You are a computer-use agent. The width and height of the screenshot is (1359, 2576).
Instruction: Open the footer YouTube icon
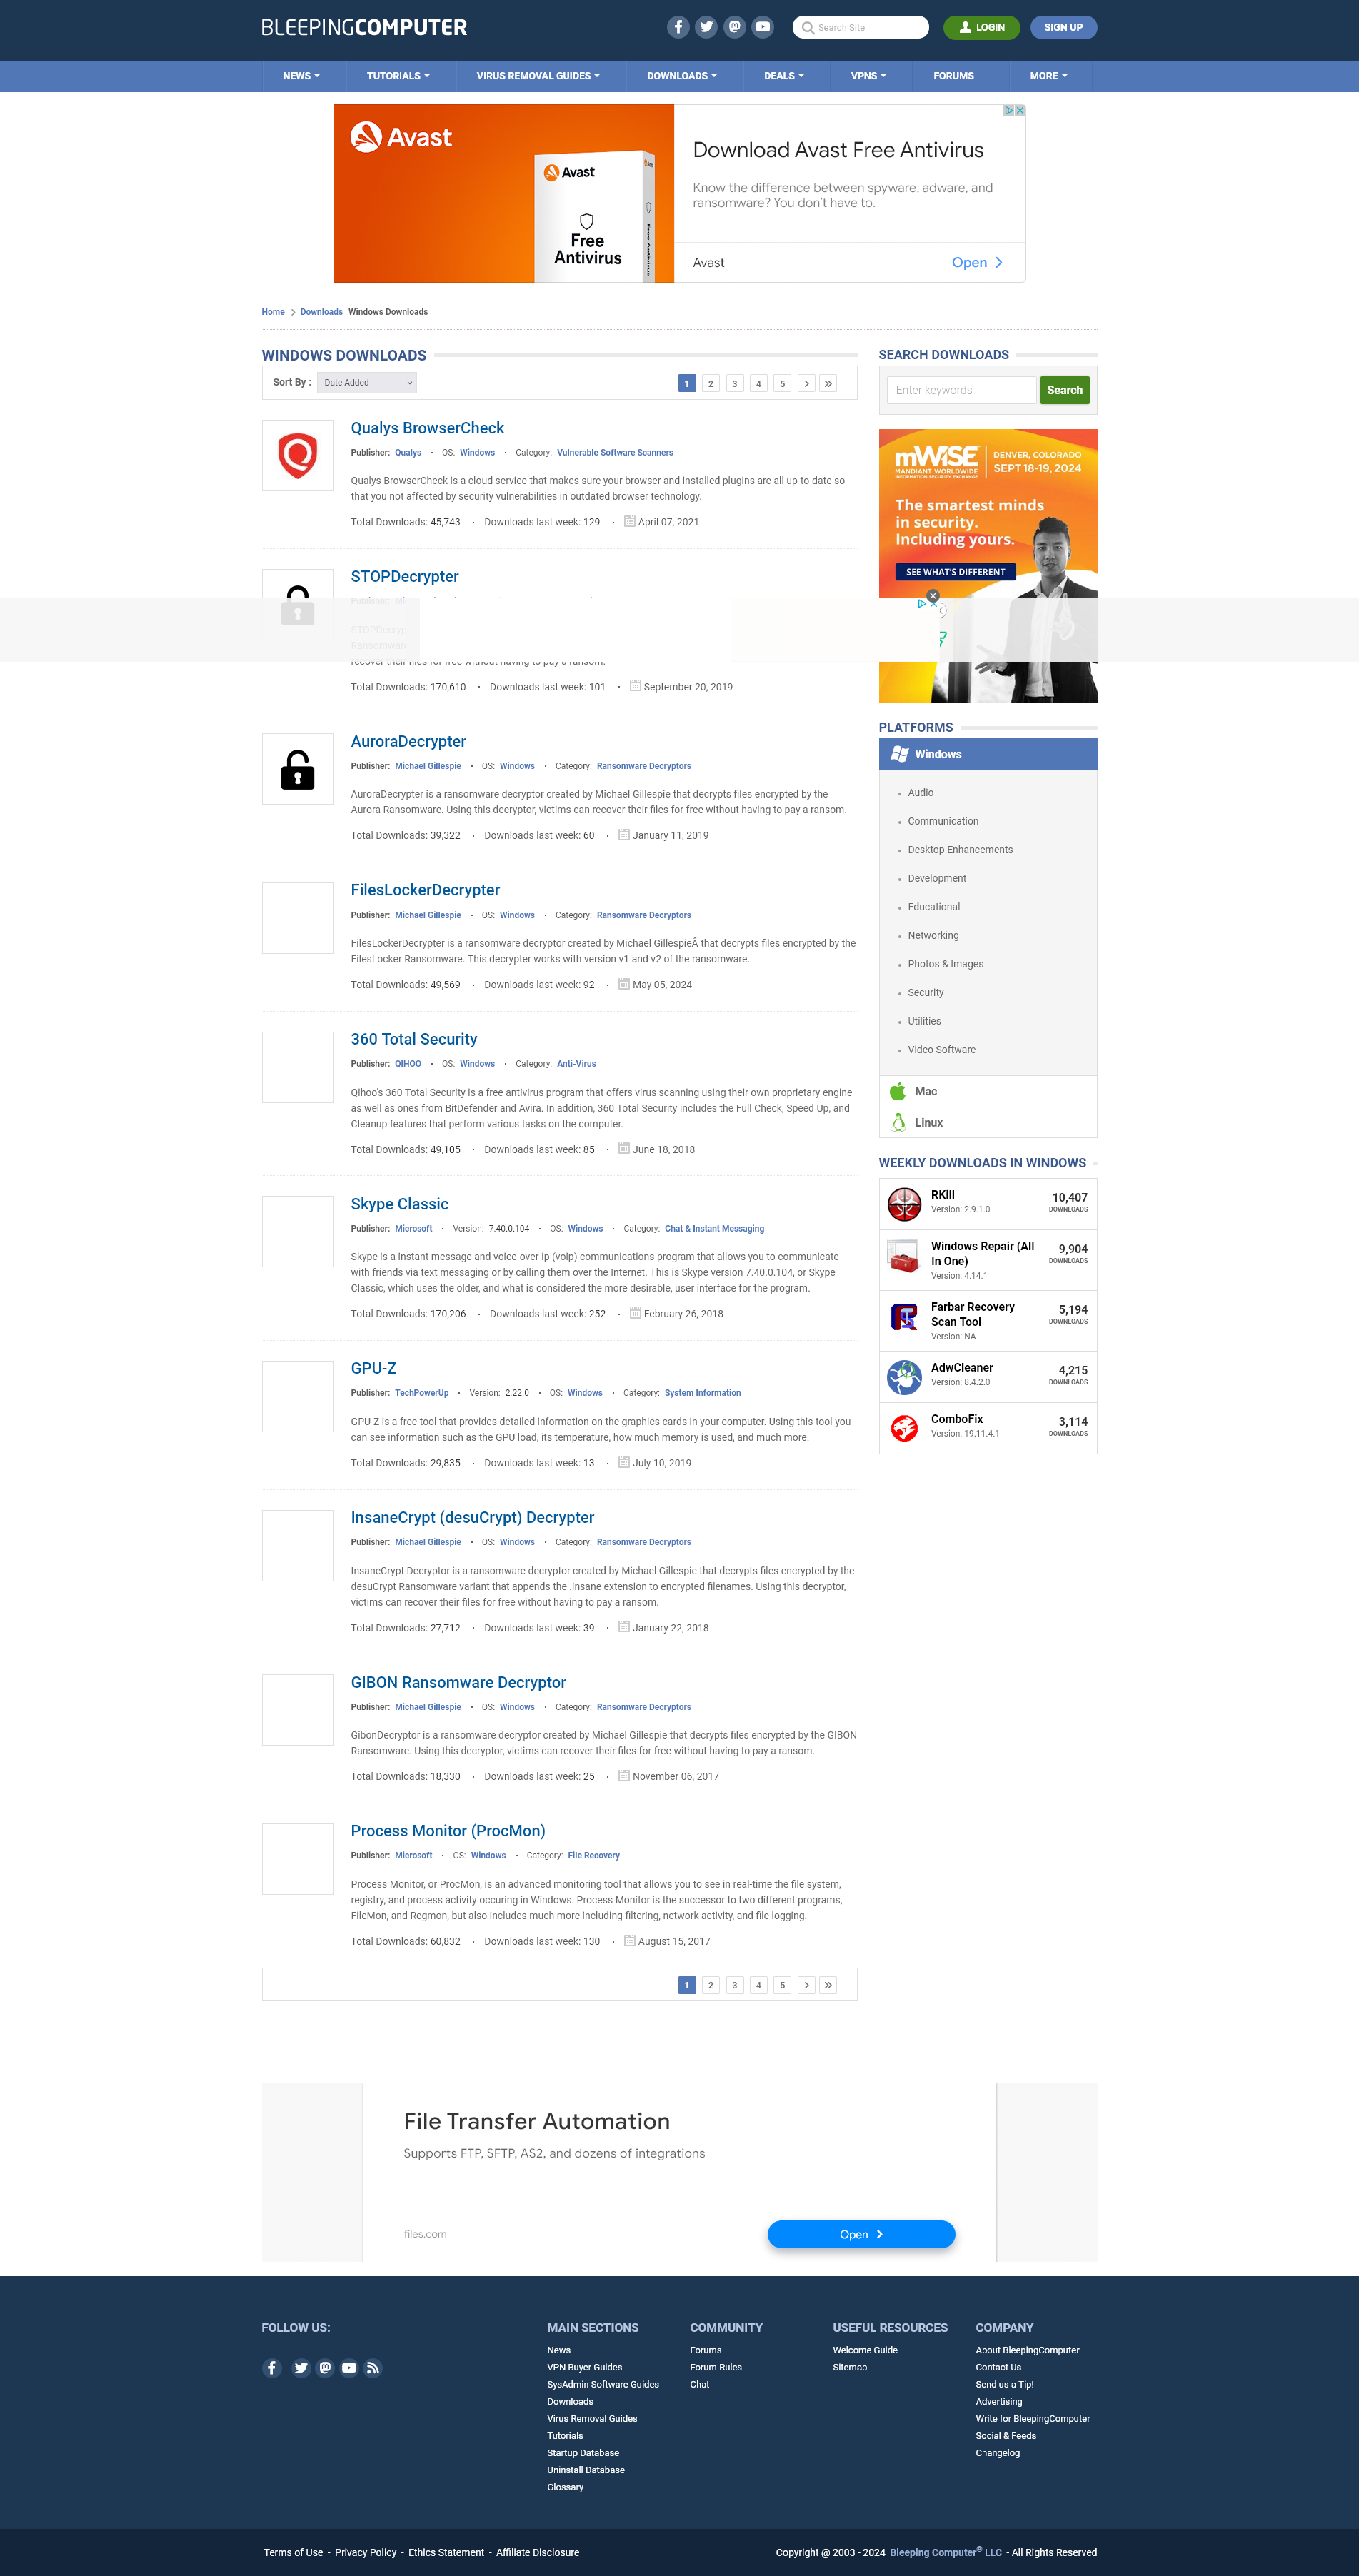click(349, 2367)
